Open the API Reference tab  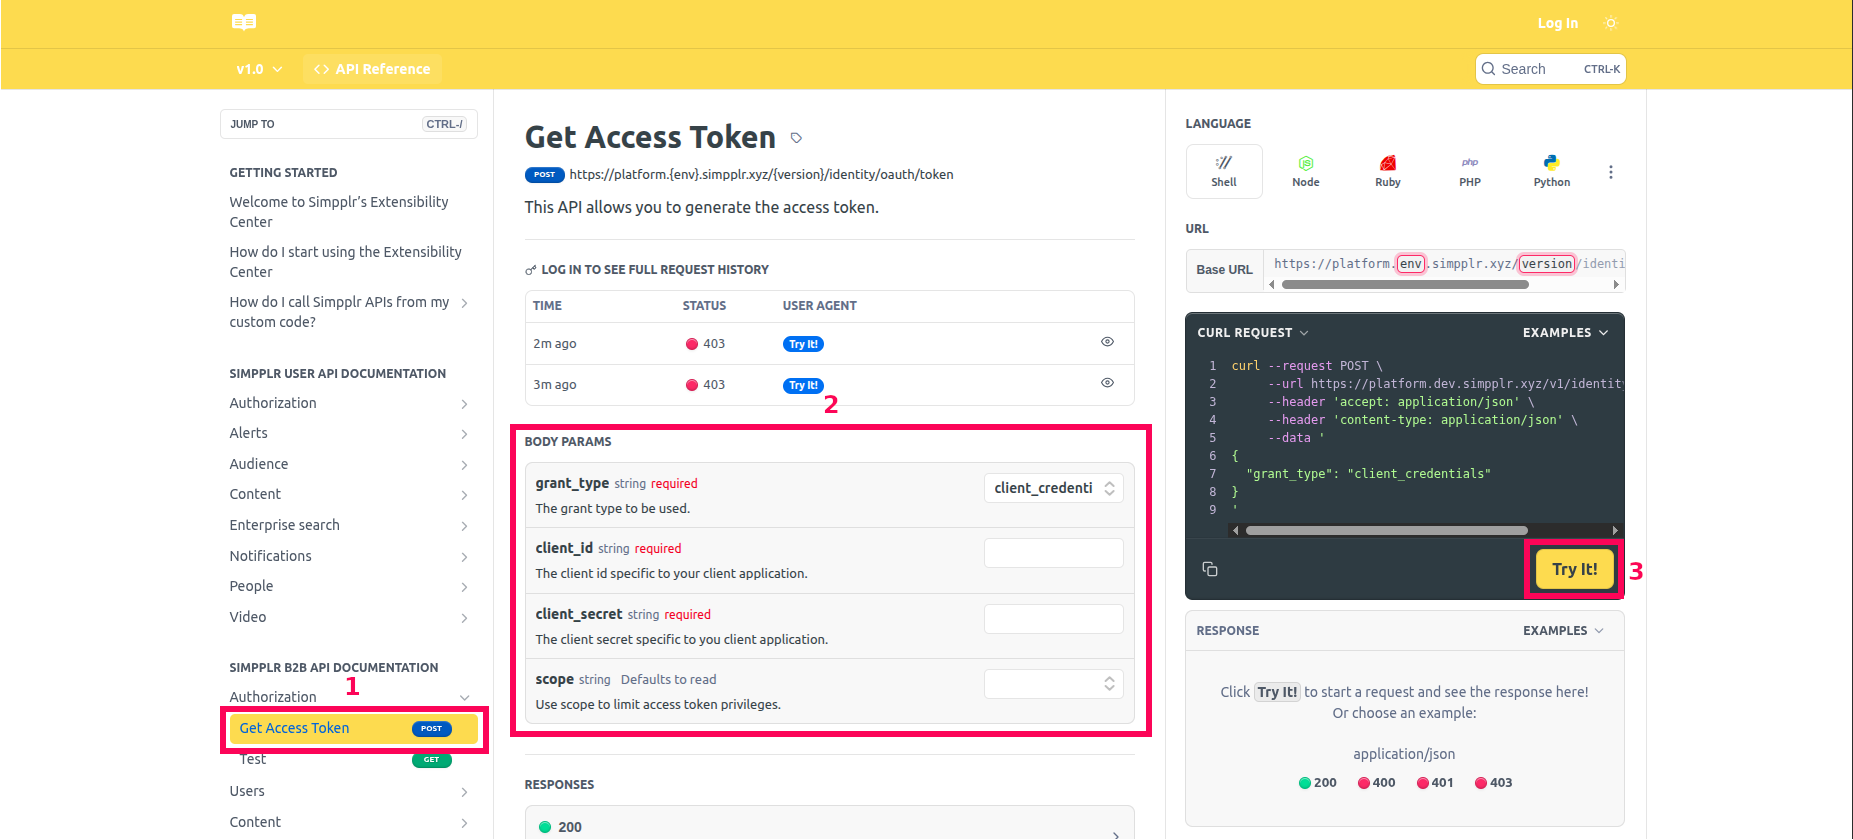pyautogui.click(x=372, y=69)
